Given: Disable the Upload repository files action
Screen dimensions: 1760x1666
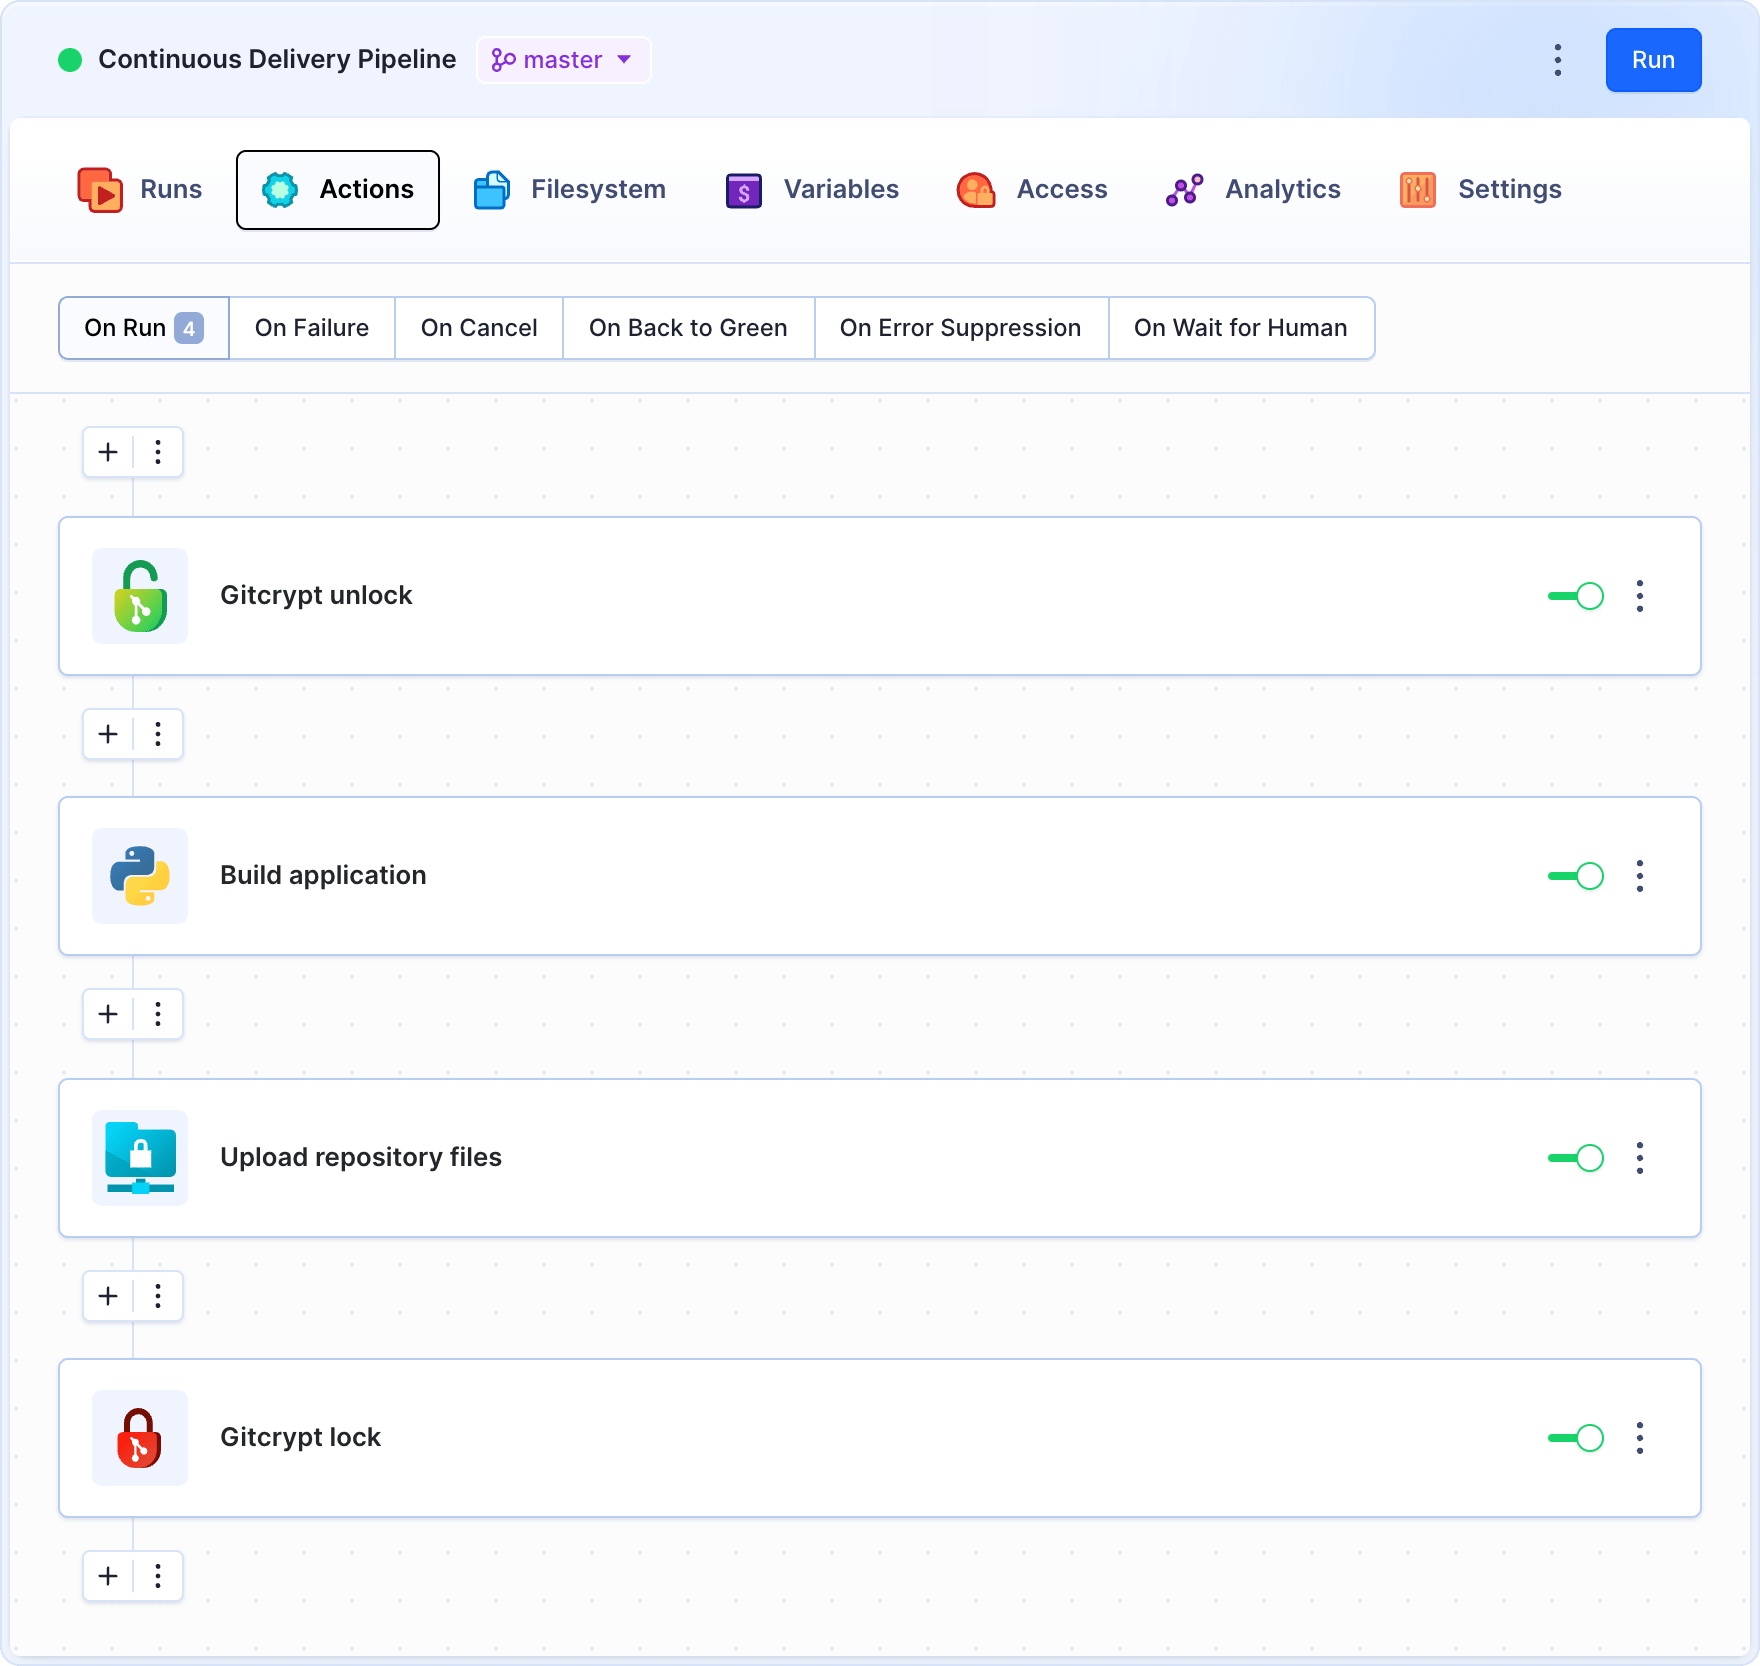Looking at the screenshot, I should (x=1575, y=1158).
